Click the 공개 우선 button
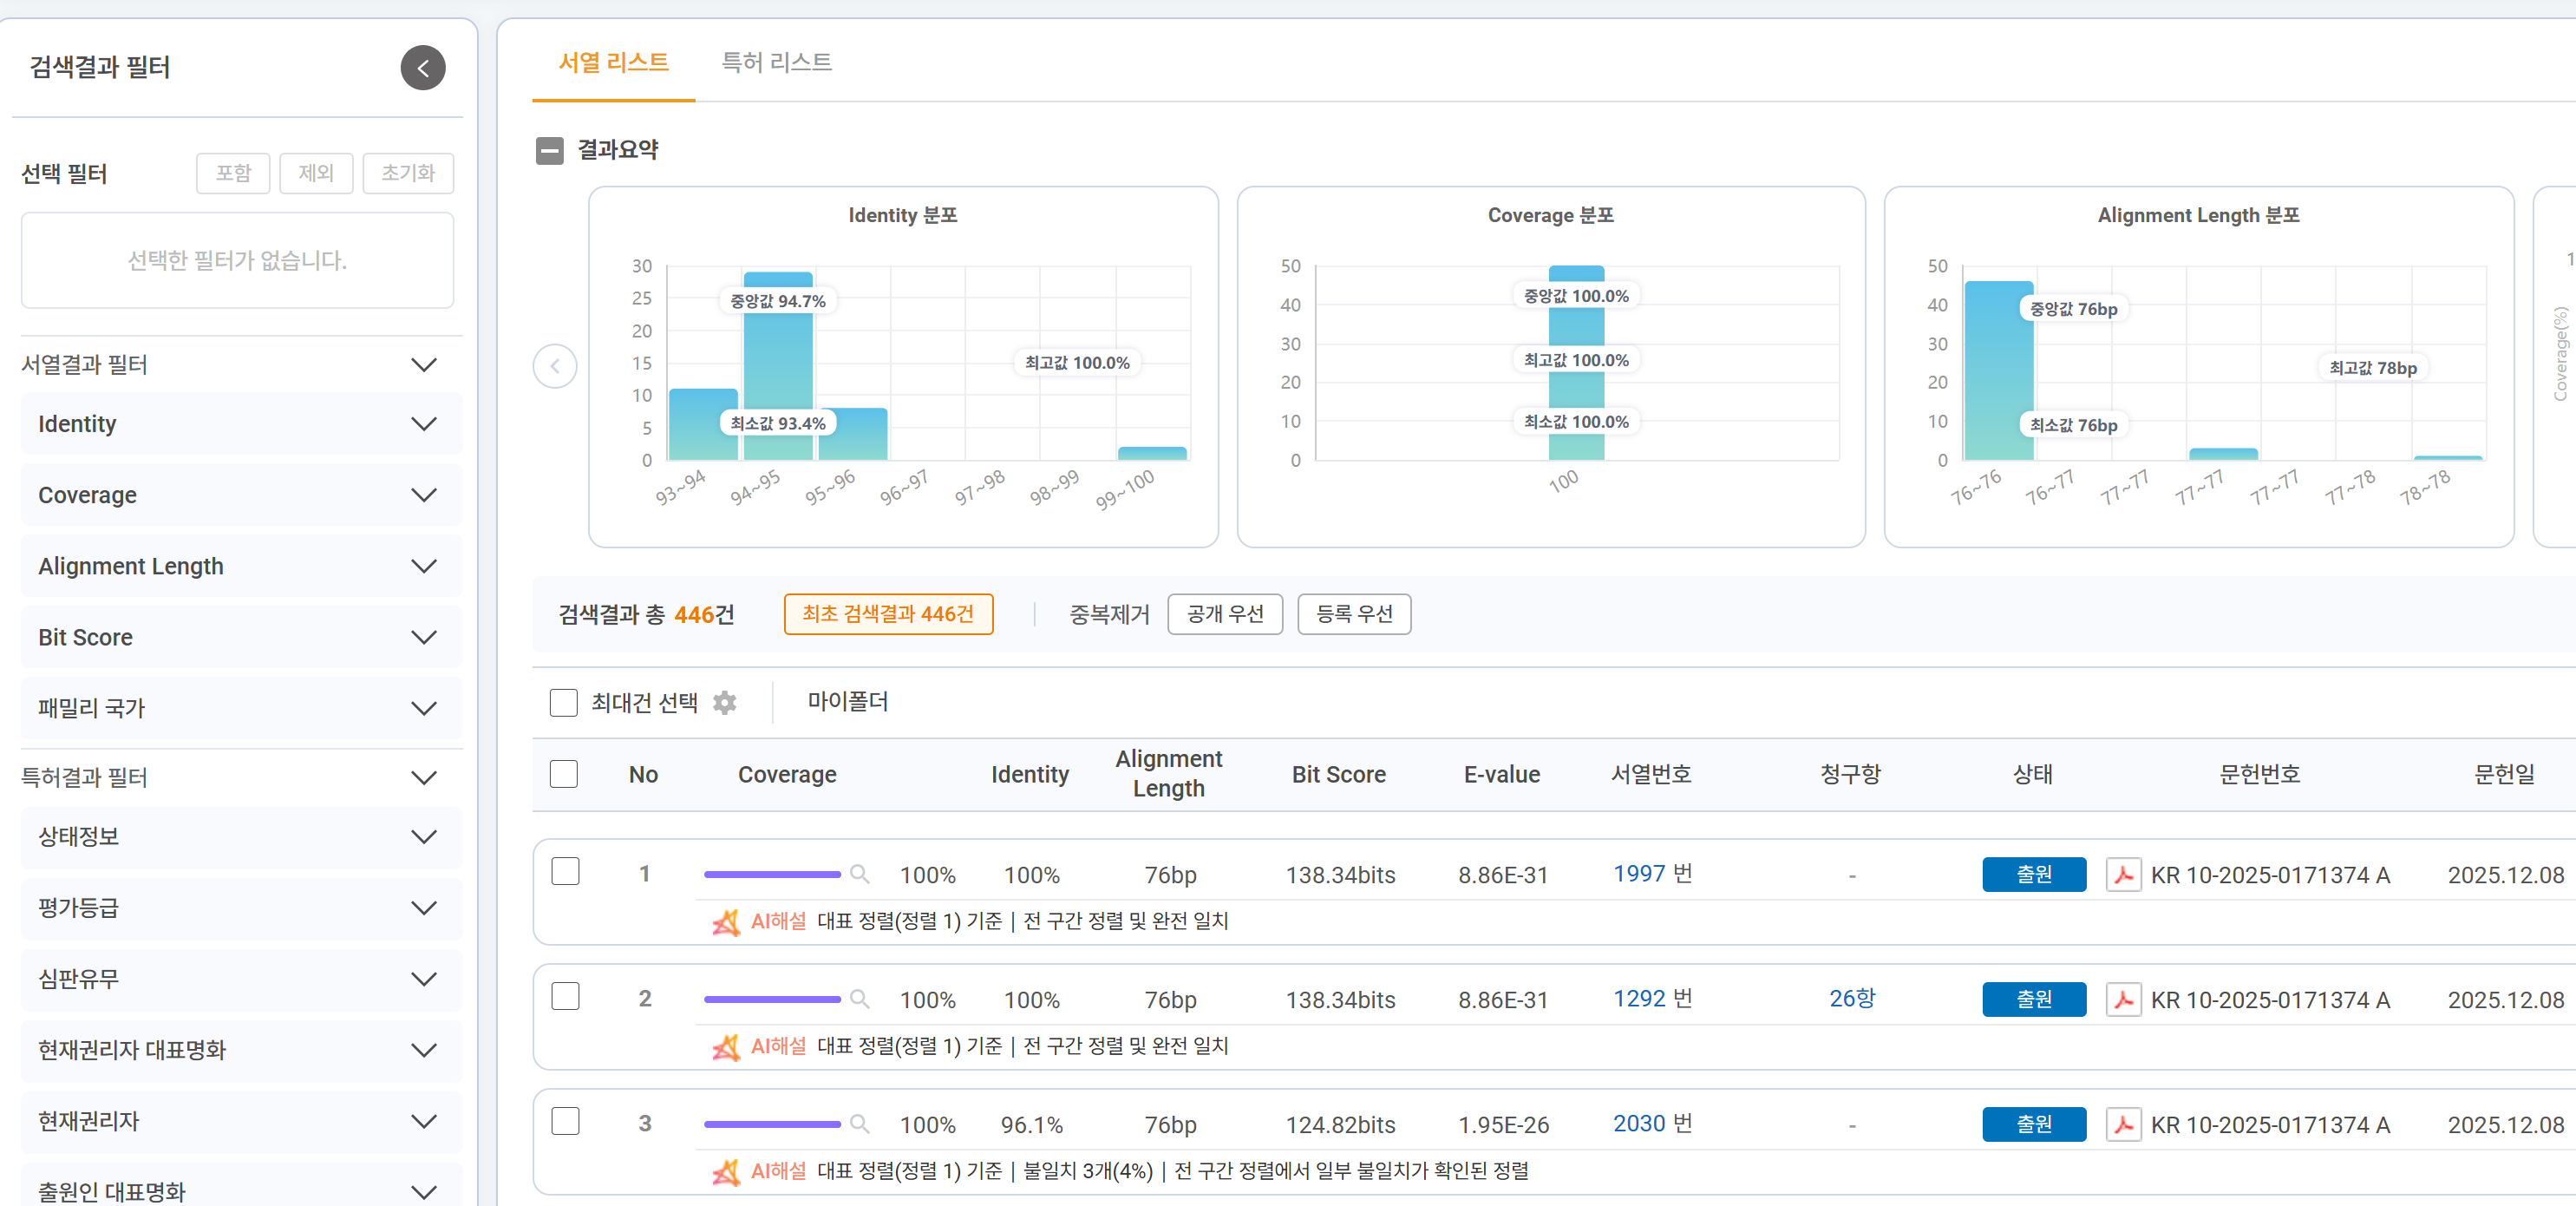This screenshot has height=1206, width=2576. (1225, 614)
